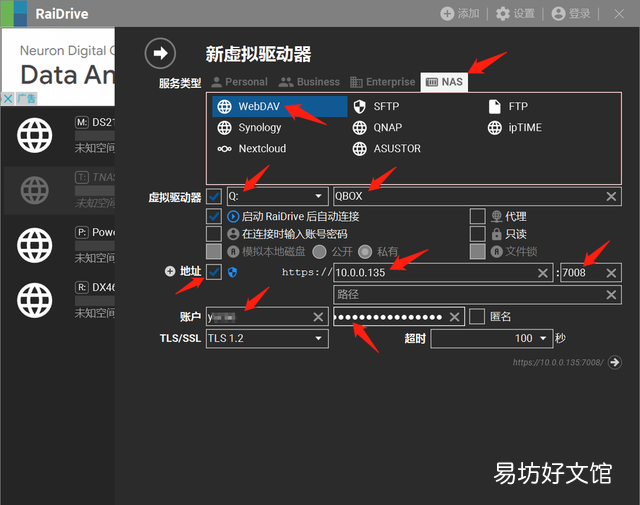This screenshot has height=505, width=640.
Task: Switch to the Business tab
Action: (x=309, y=82)
